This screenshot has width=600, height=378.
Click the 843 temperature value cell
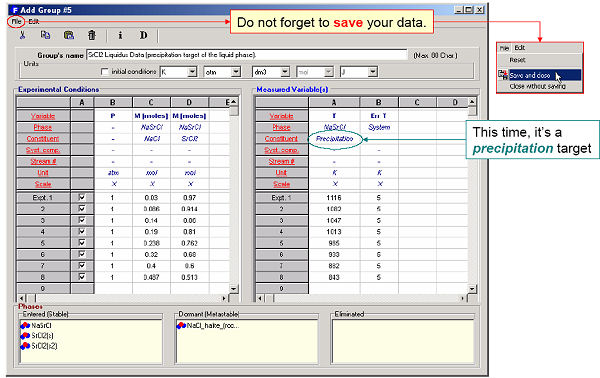point(334,277)
